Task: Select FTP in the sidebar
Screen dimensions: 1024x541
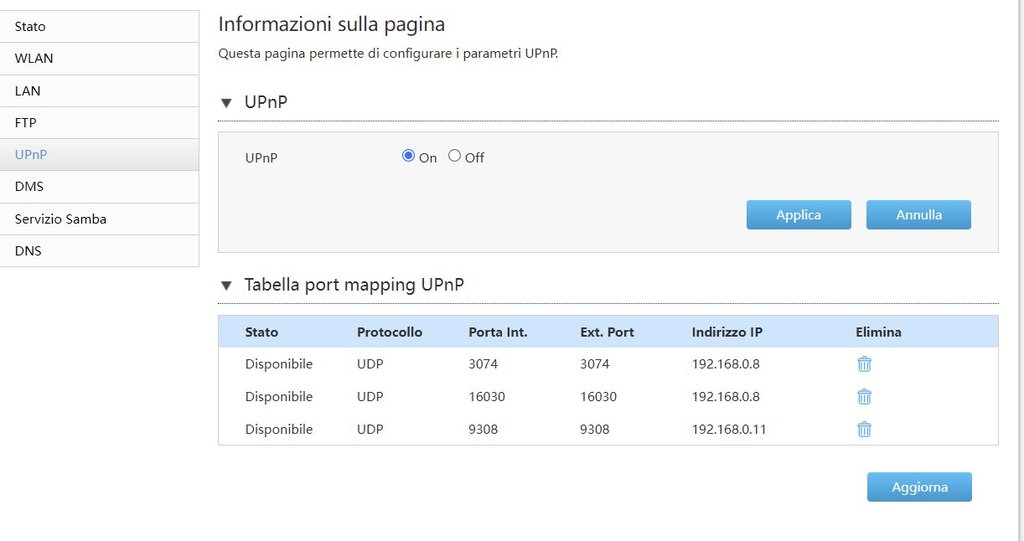Action: (x=99, y=123)
